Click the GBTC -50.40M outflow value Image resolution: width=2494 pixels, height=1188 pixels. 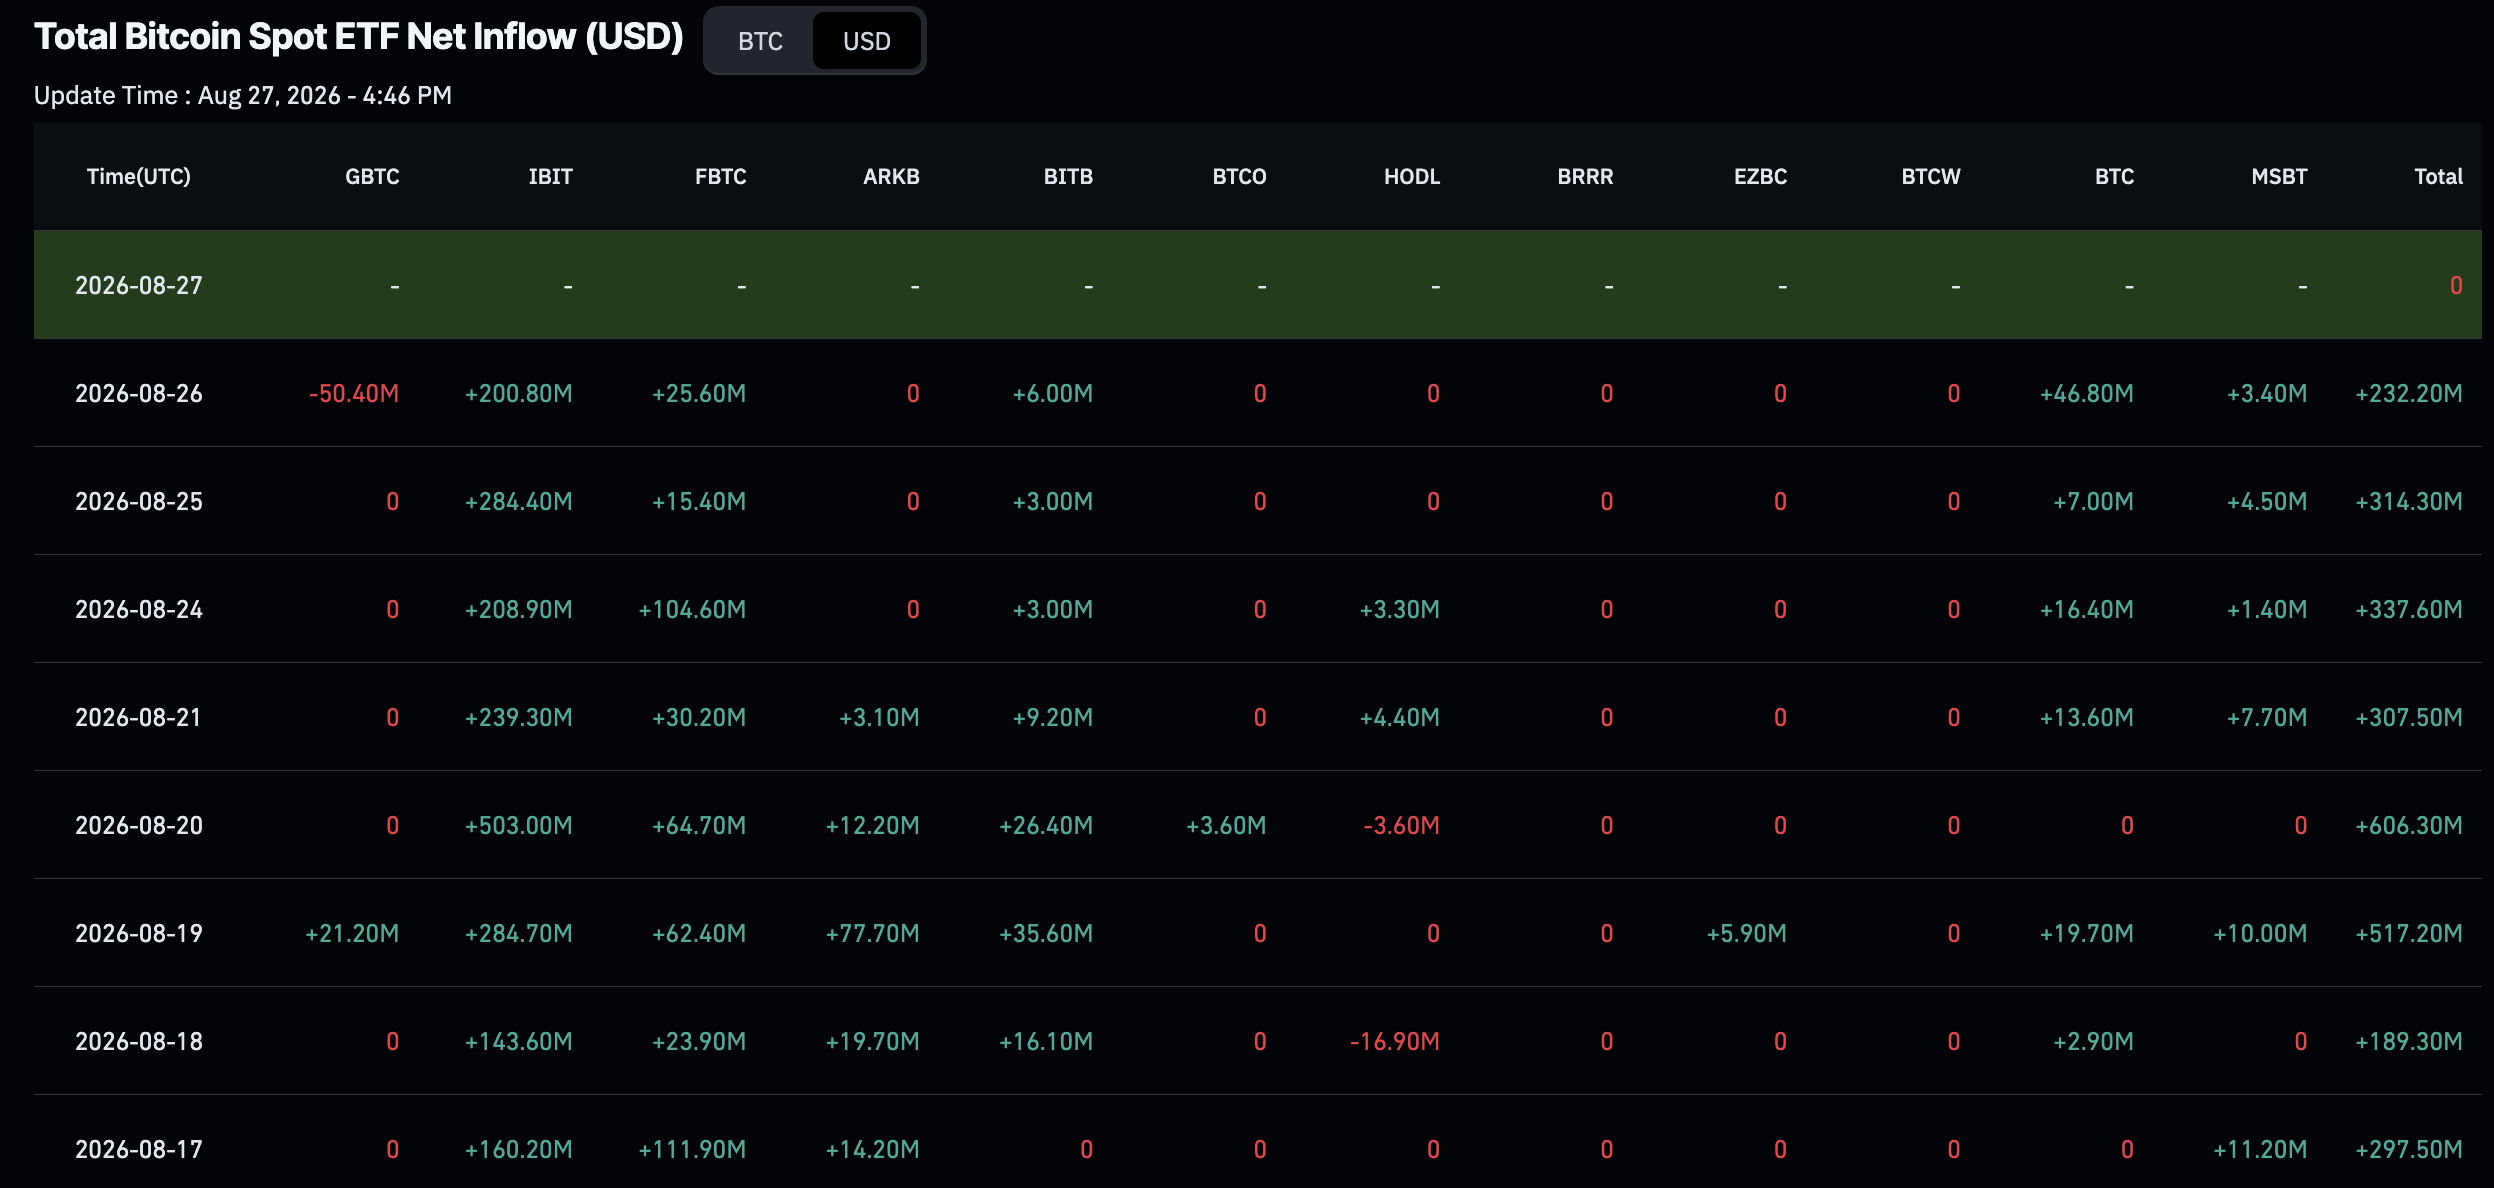pos(354,394)
